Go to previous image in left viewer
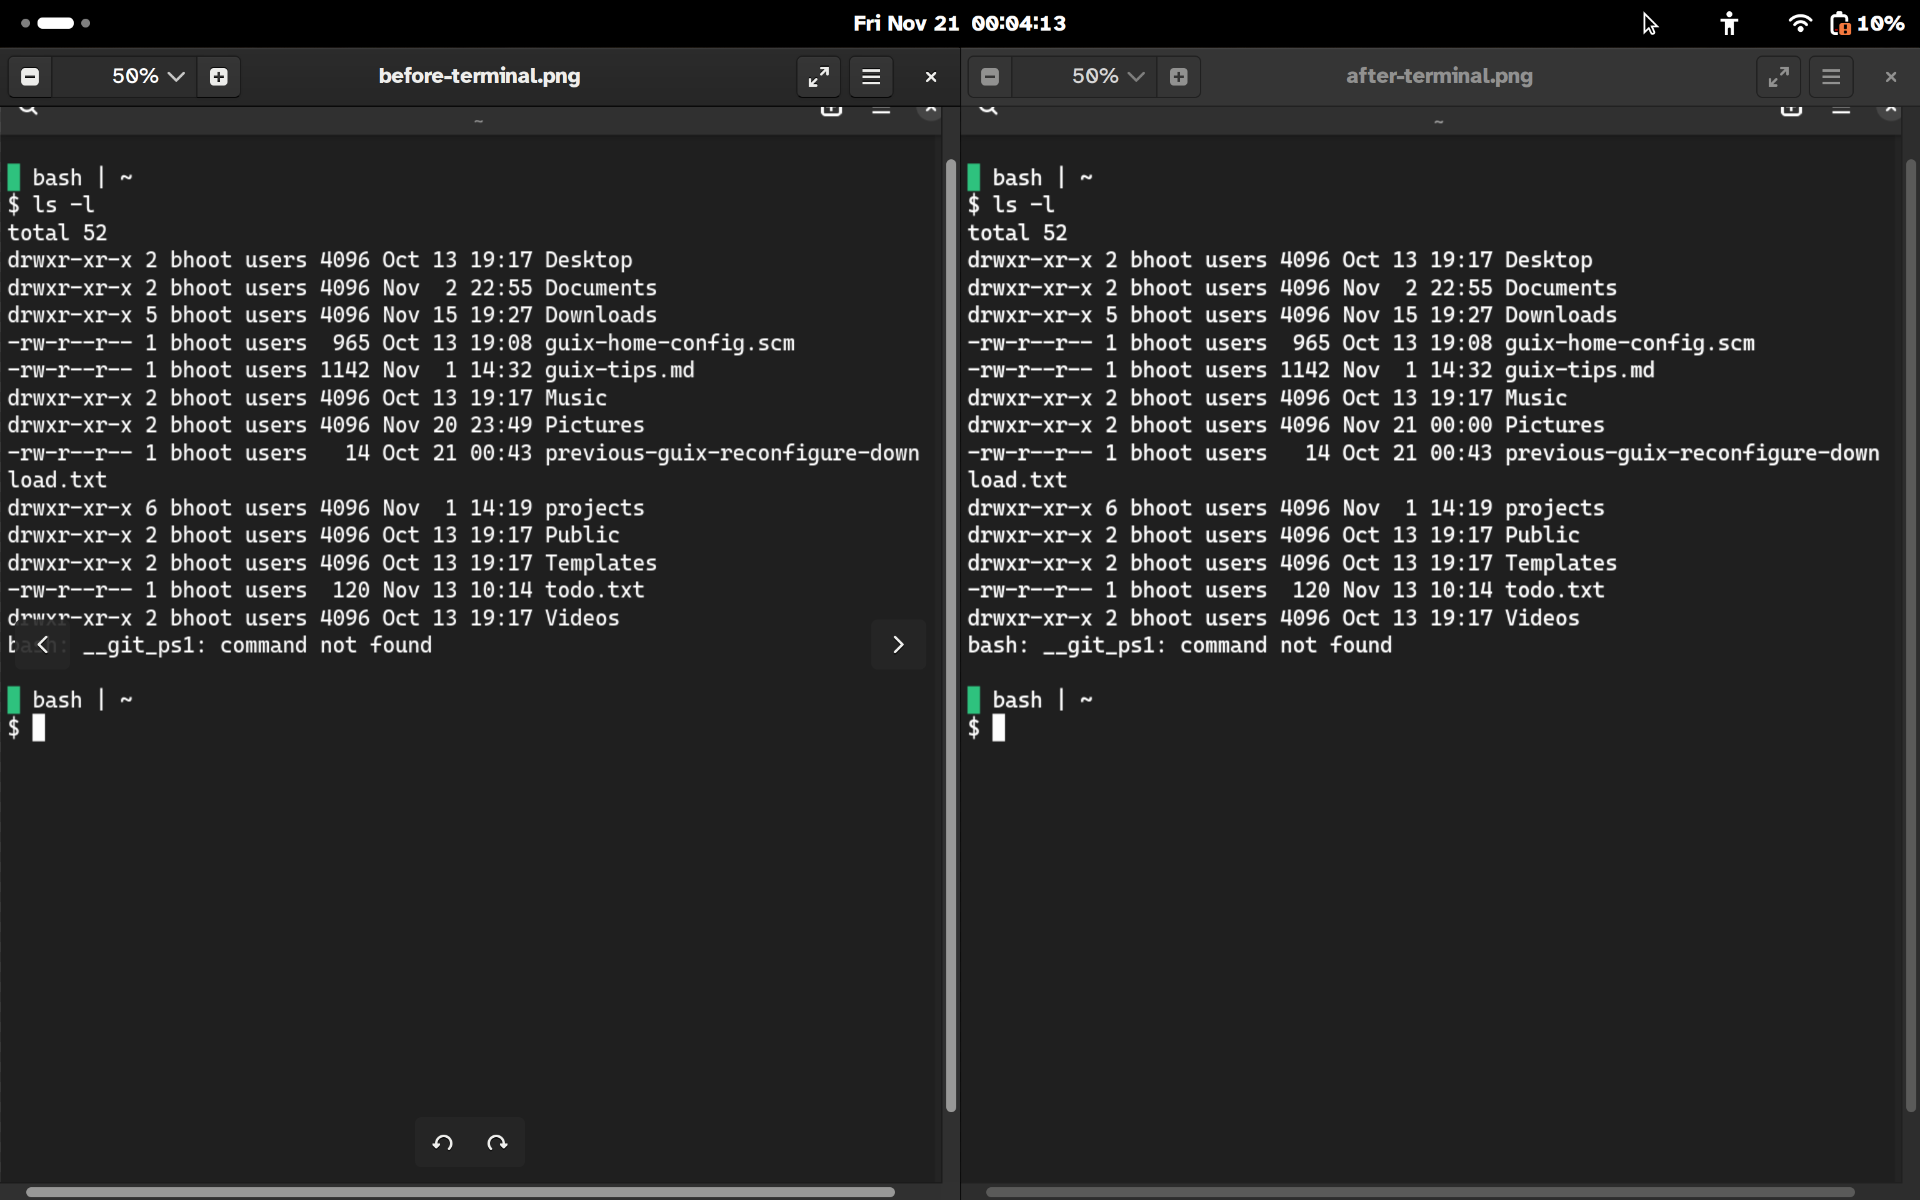The image size is (1920, 1200). [x=42, y=644]
